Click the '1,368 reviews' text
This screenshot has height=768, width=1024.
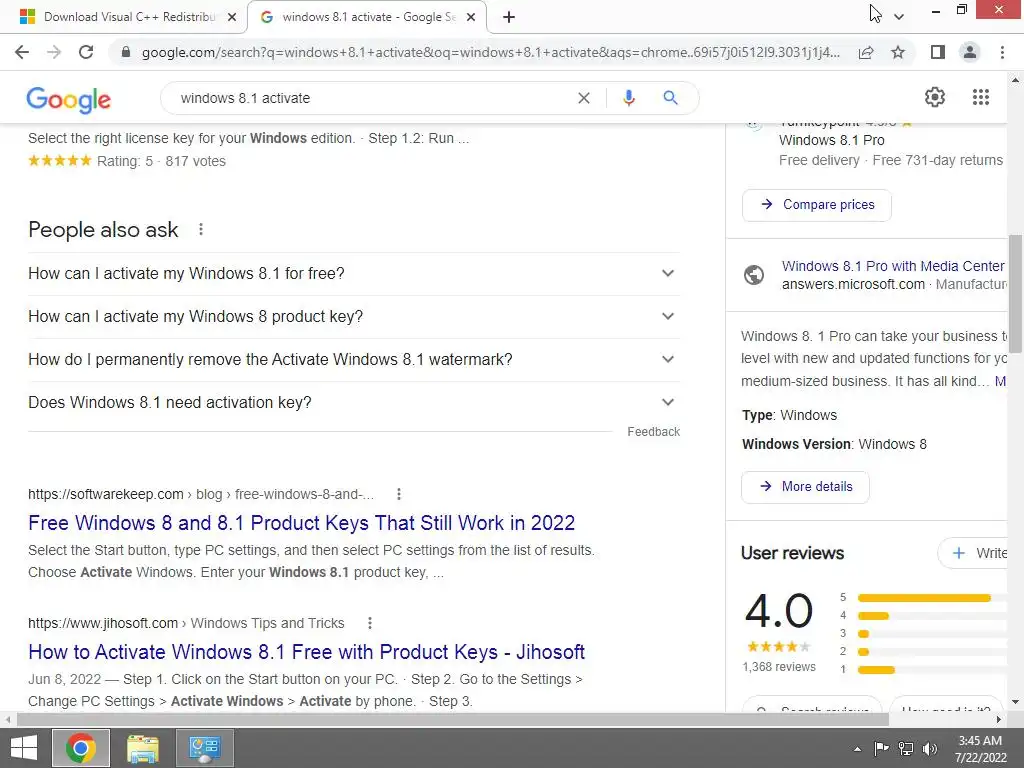(x=779, y=667)
